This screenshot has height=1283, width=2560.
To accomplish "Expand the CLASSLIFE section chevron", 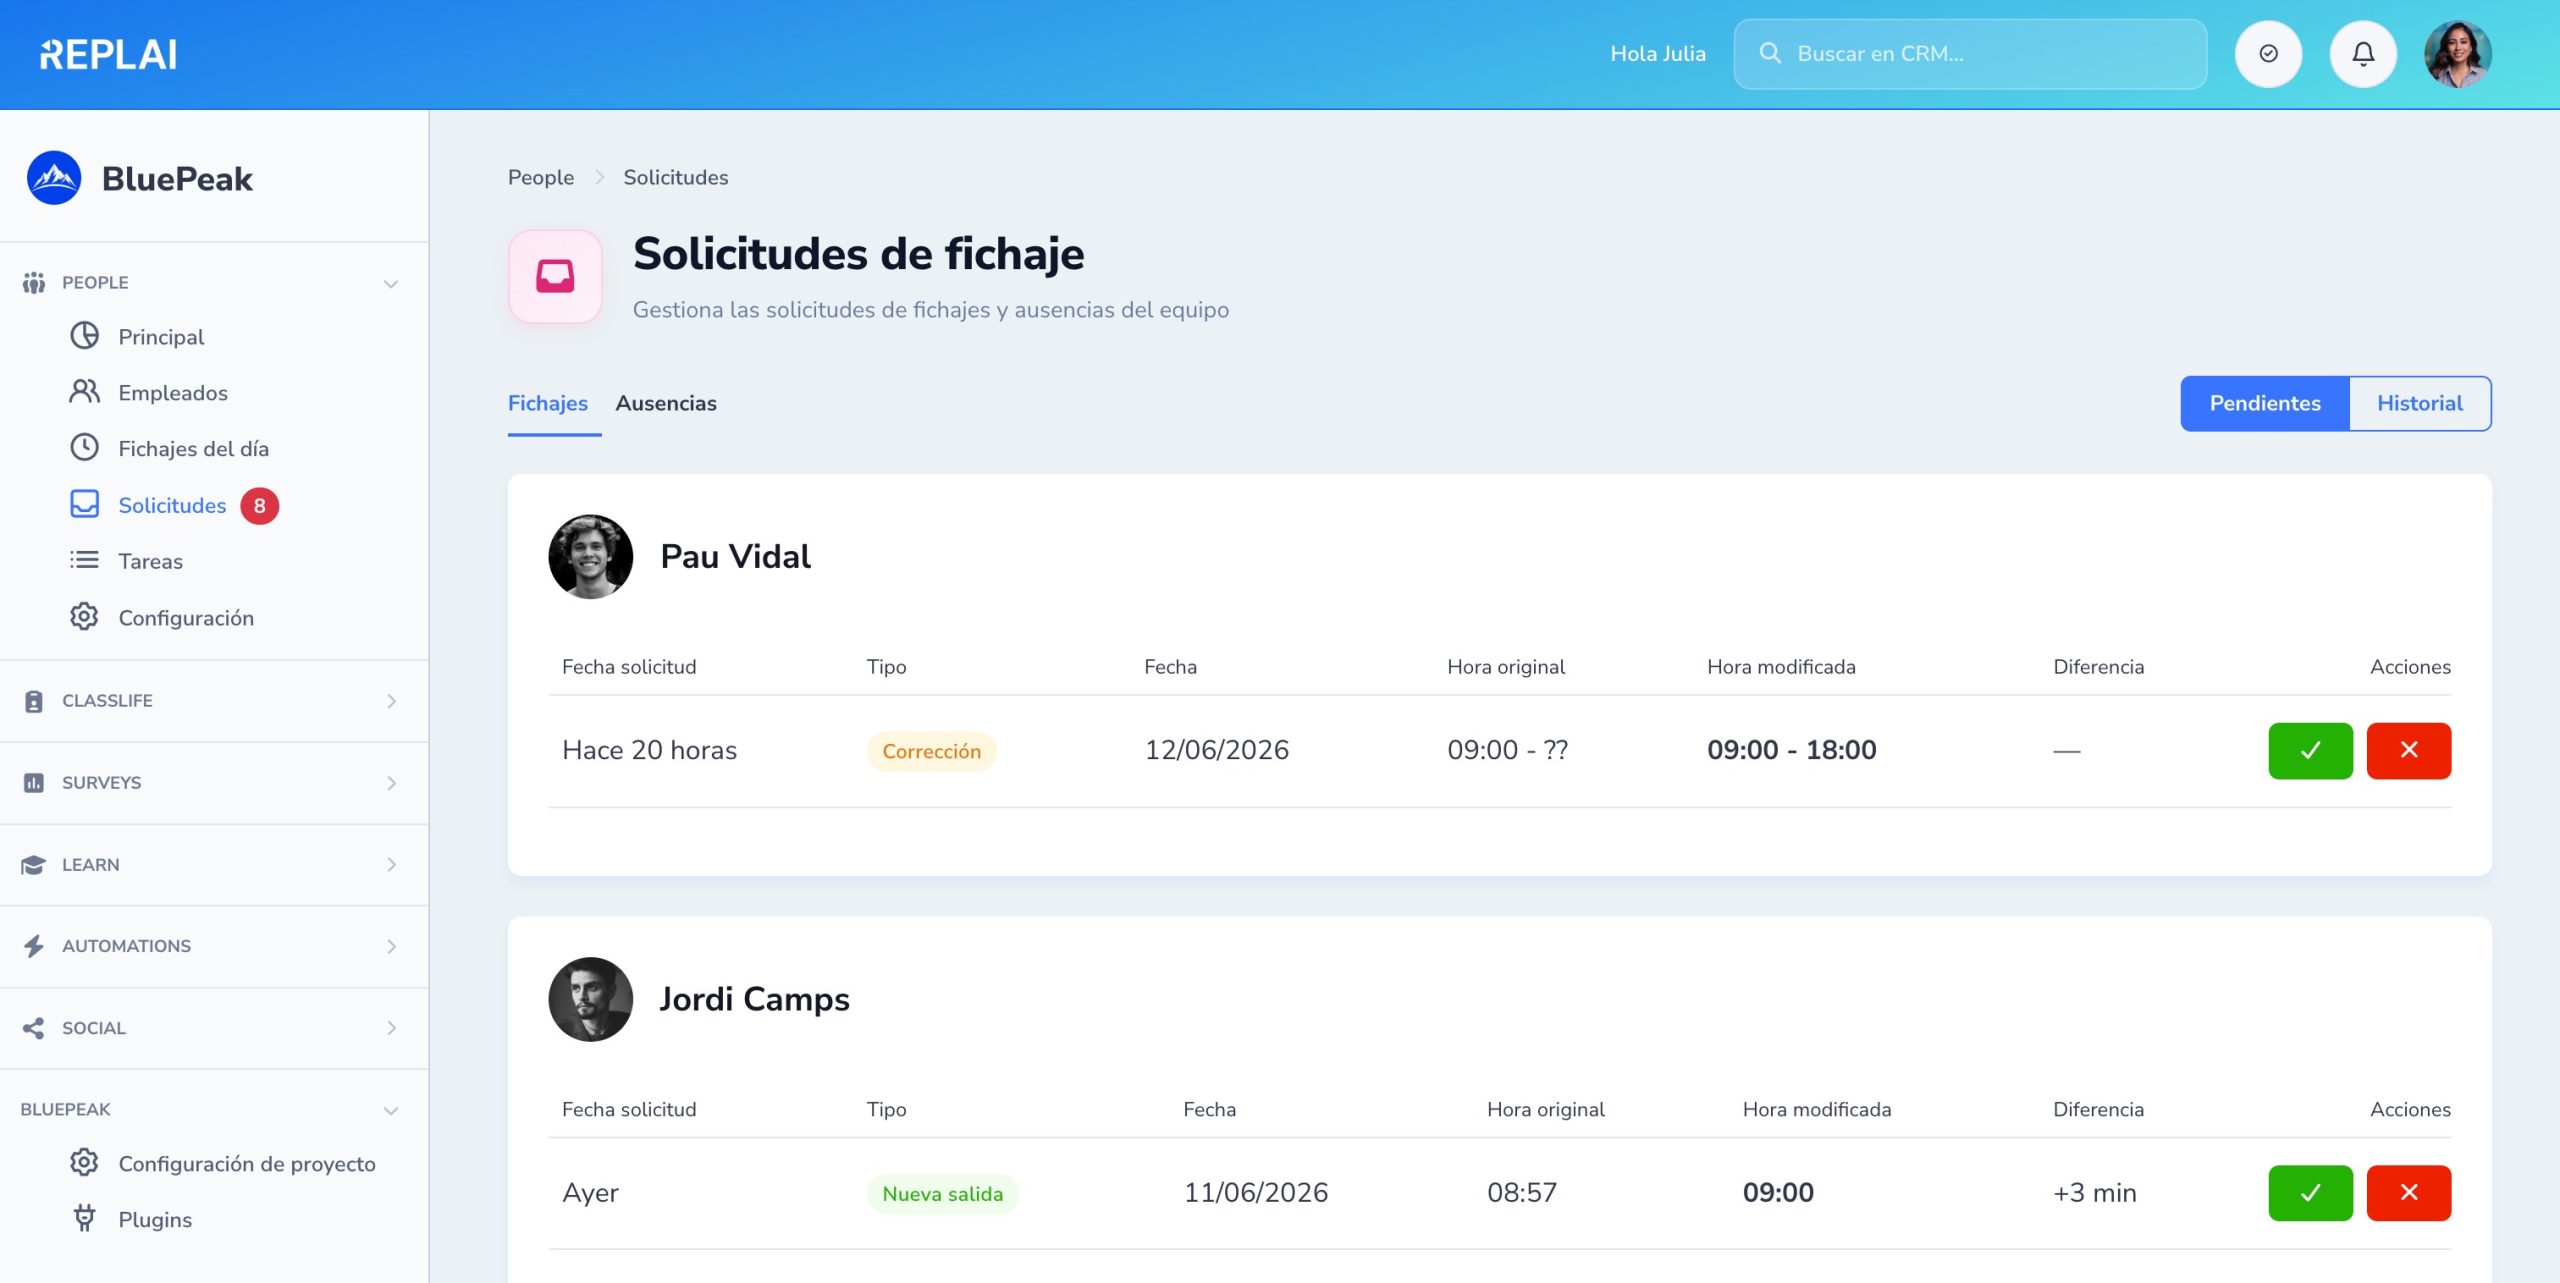I will point(391,701).
